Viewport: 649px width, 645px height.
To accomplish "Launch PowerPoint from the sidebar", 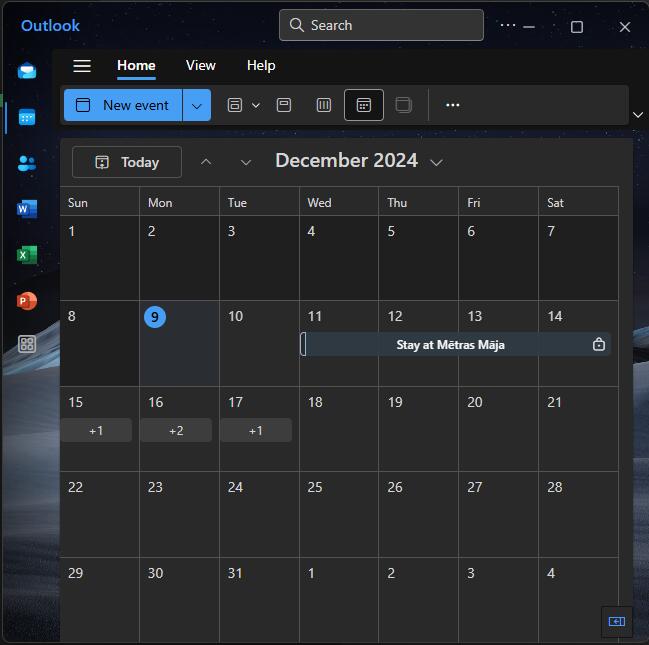I will tap(27, 300).
